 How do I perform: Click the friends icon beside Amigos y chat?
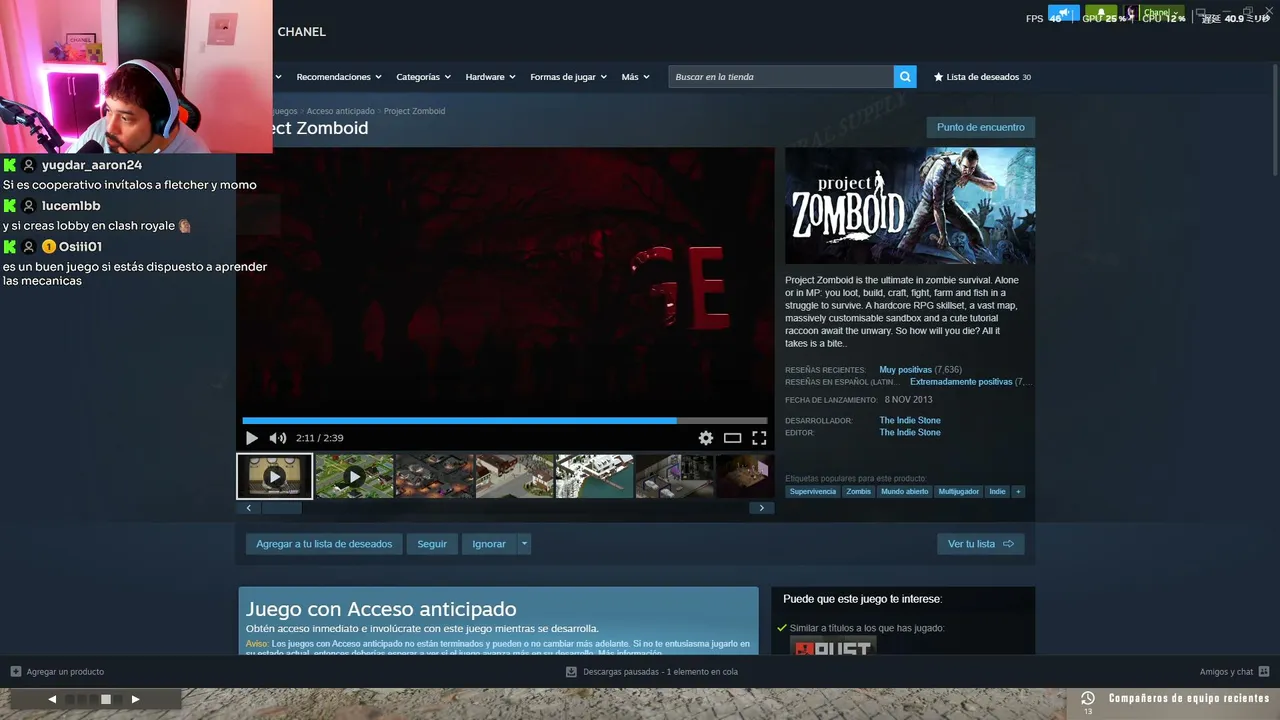[x=1264, y=672]
